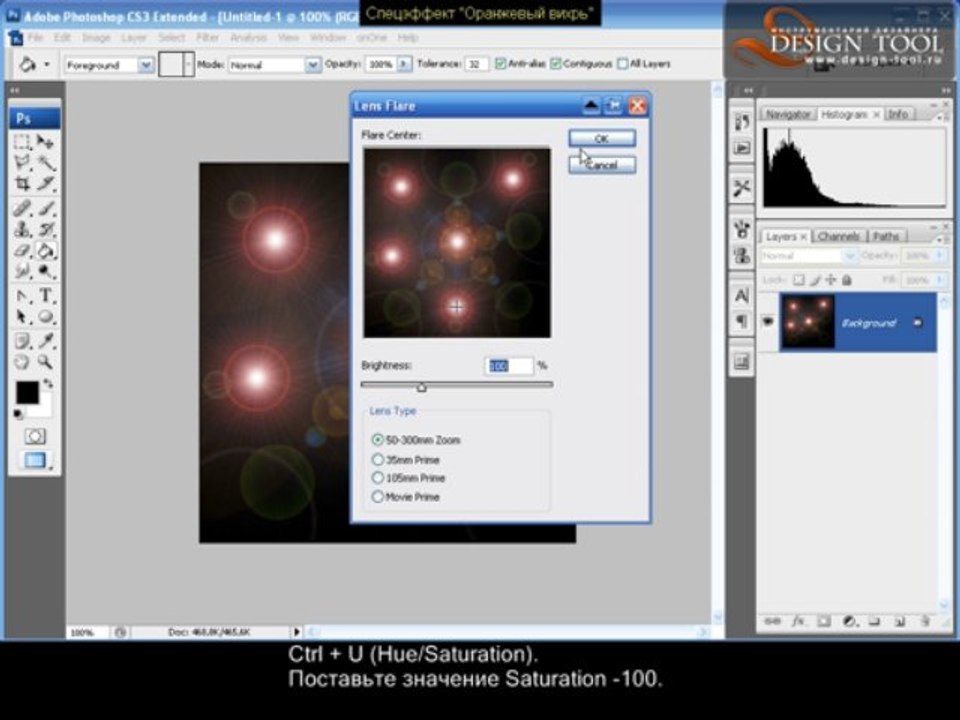Viewport: 960px width, 720px height.
Task: Open the pattern picker dropdown
Action: [x=189, y=64]
